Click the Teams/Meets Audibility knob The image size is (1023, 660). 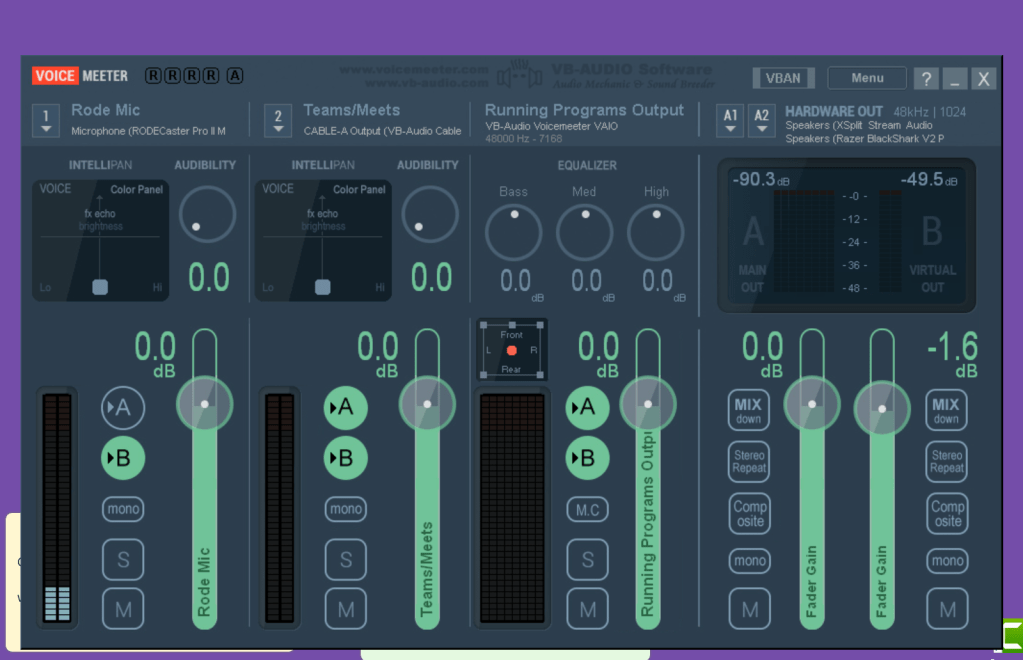tap(430, 214)
